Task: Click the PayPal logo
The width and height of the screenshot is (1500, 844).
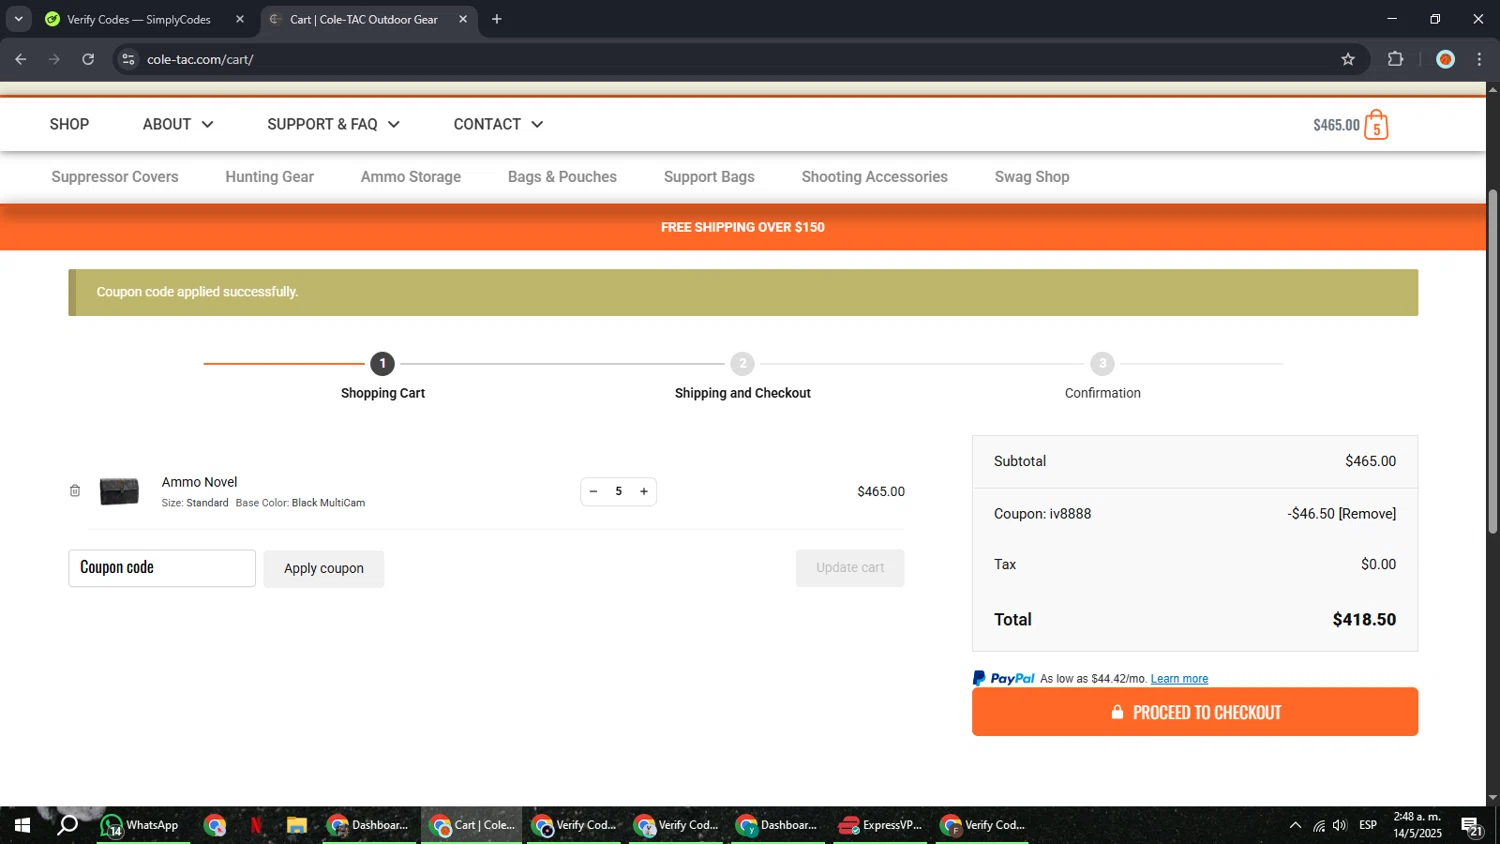Action: [1004, 678]
